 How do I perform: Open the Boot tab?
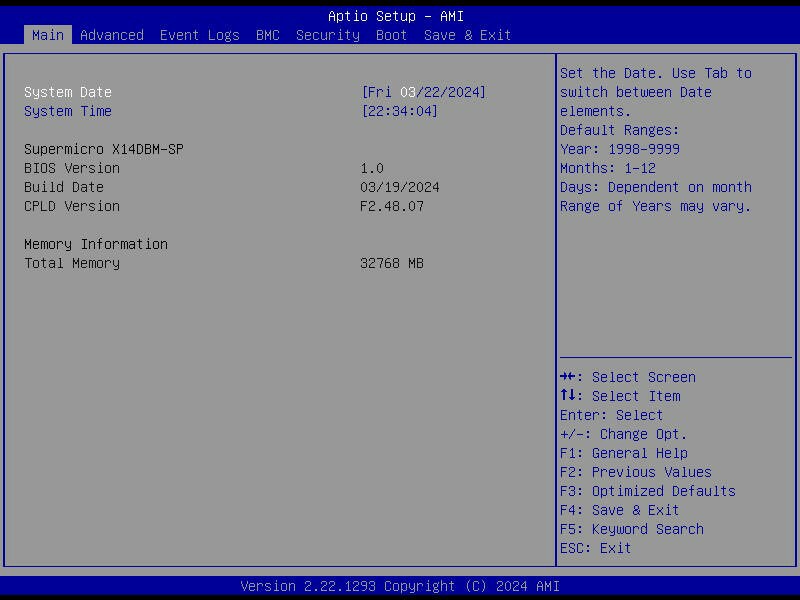coord(391,35)
